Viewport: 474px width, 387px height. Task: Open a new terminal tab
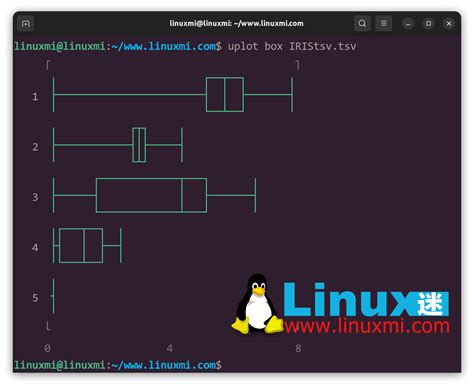[x=26, y=24]
